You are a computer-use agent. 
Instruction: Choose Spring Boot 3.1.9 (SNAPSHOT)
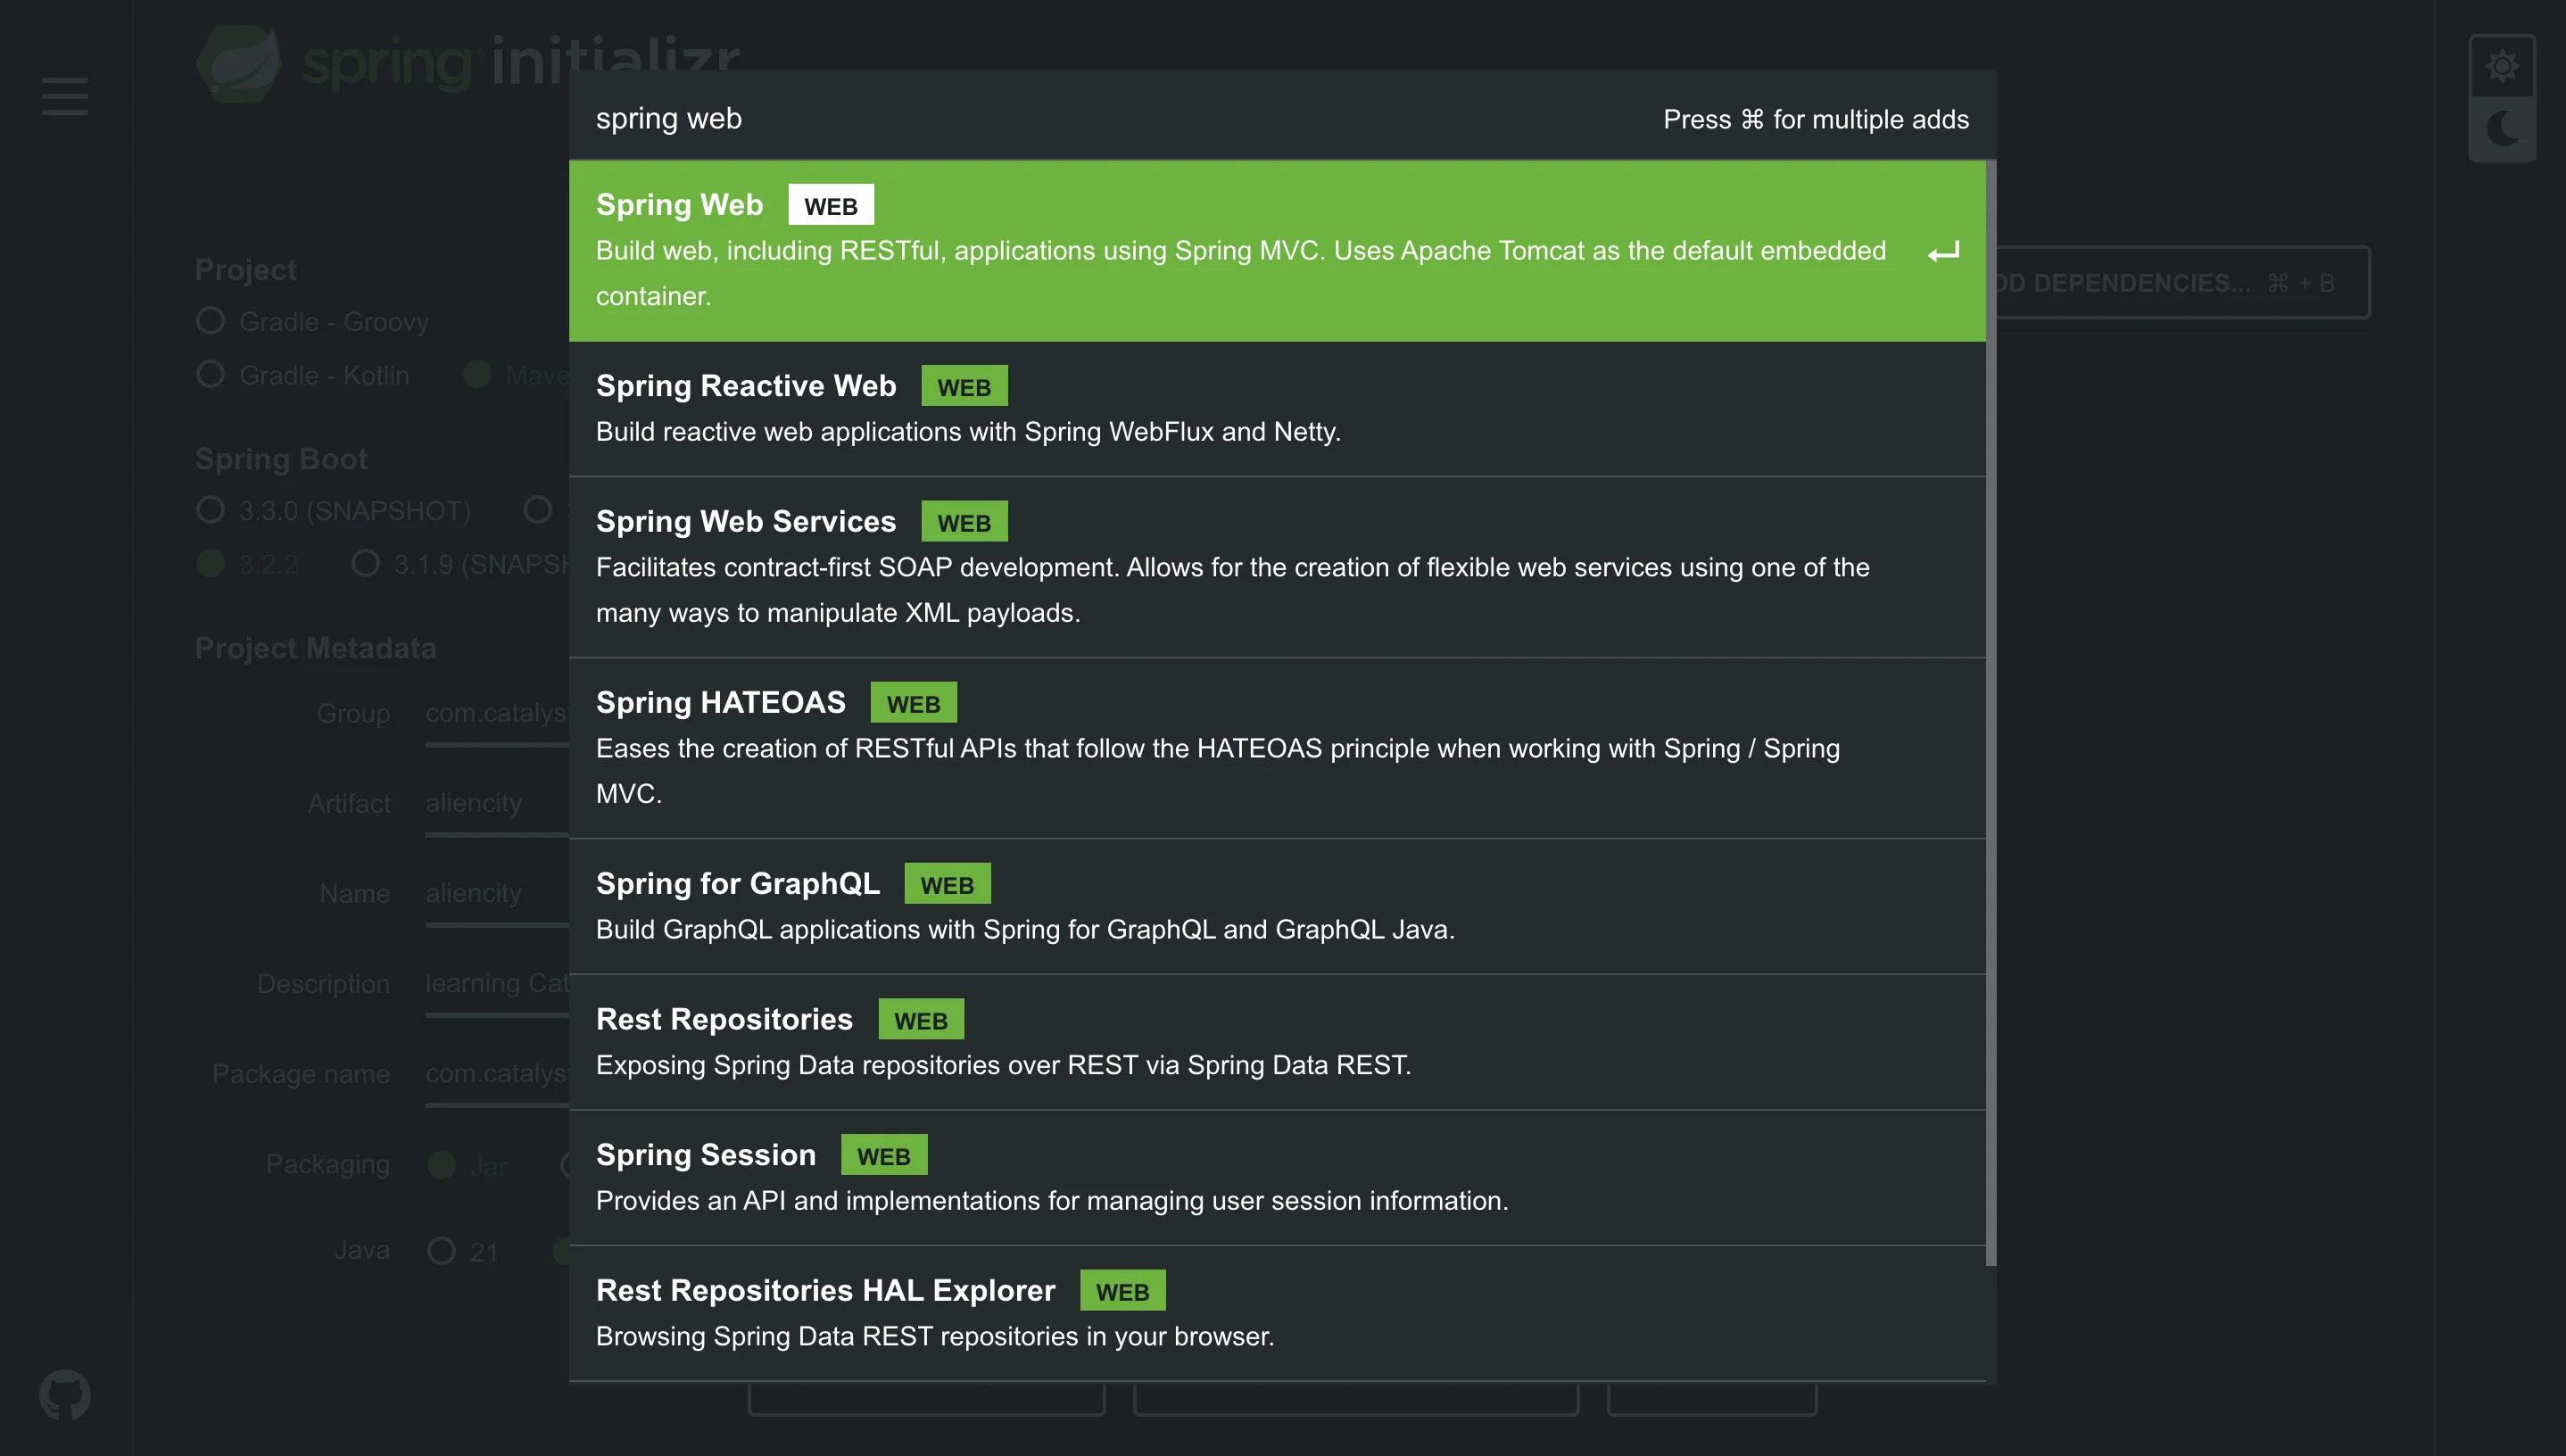(x=365, y=563)
